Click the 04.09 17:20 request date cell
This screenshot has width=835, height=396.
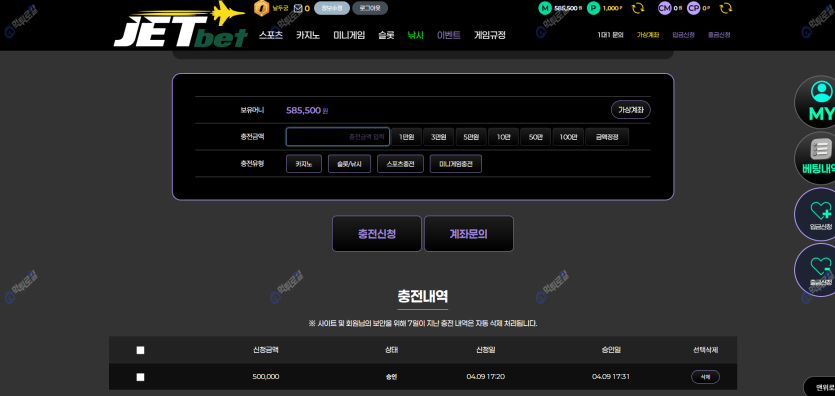[486, 377]
